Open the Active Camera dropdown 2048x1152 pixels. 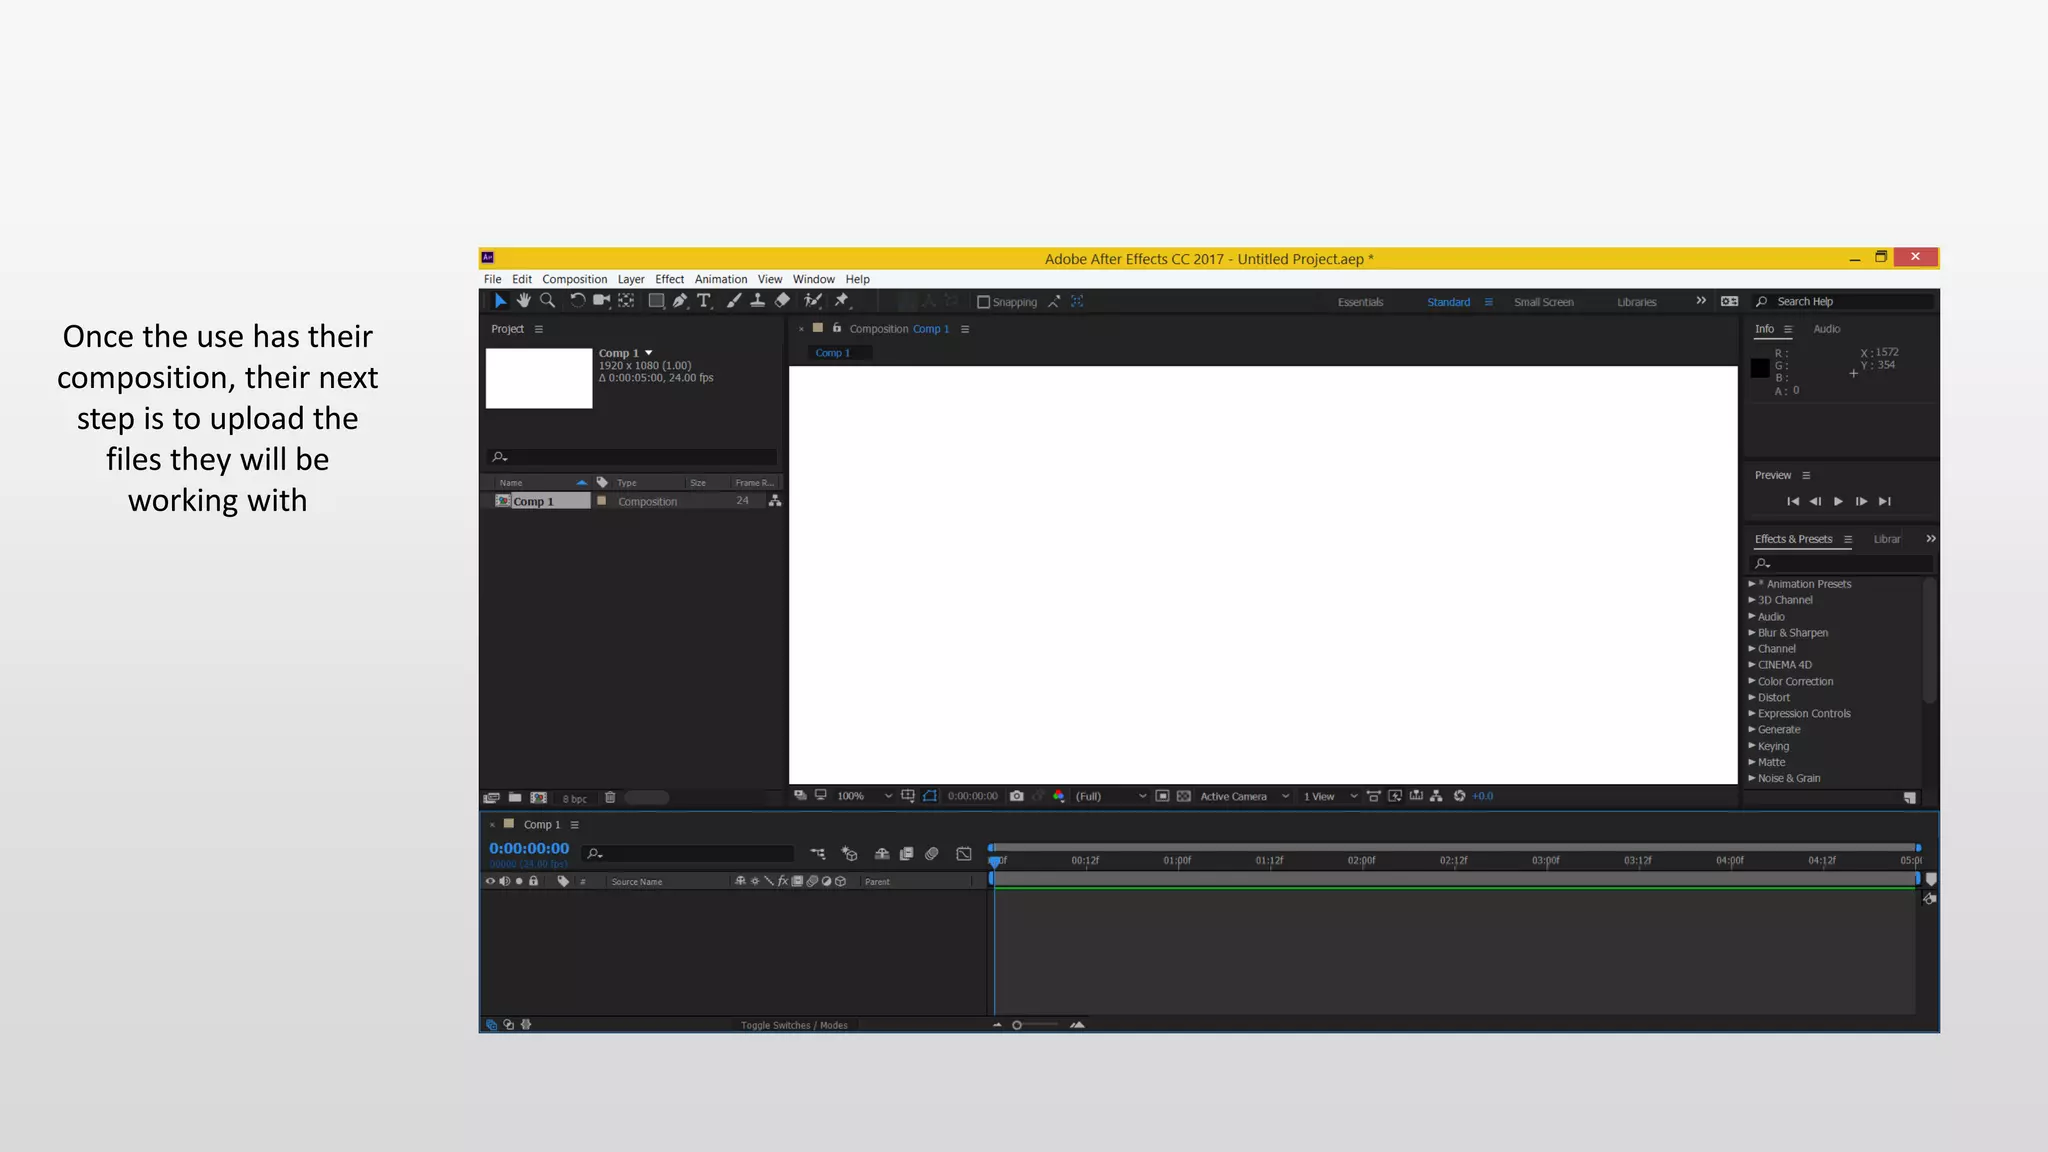tap(1244, 796)
